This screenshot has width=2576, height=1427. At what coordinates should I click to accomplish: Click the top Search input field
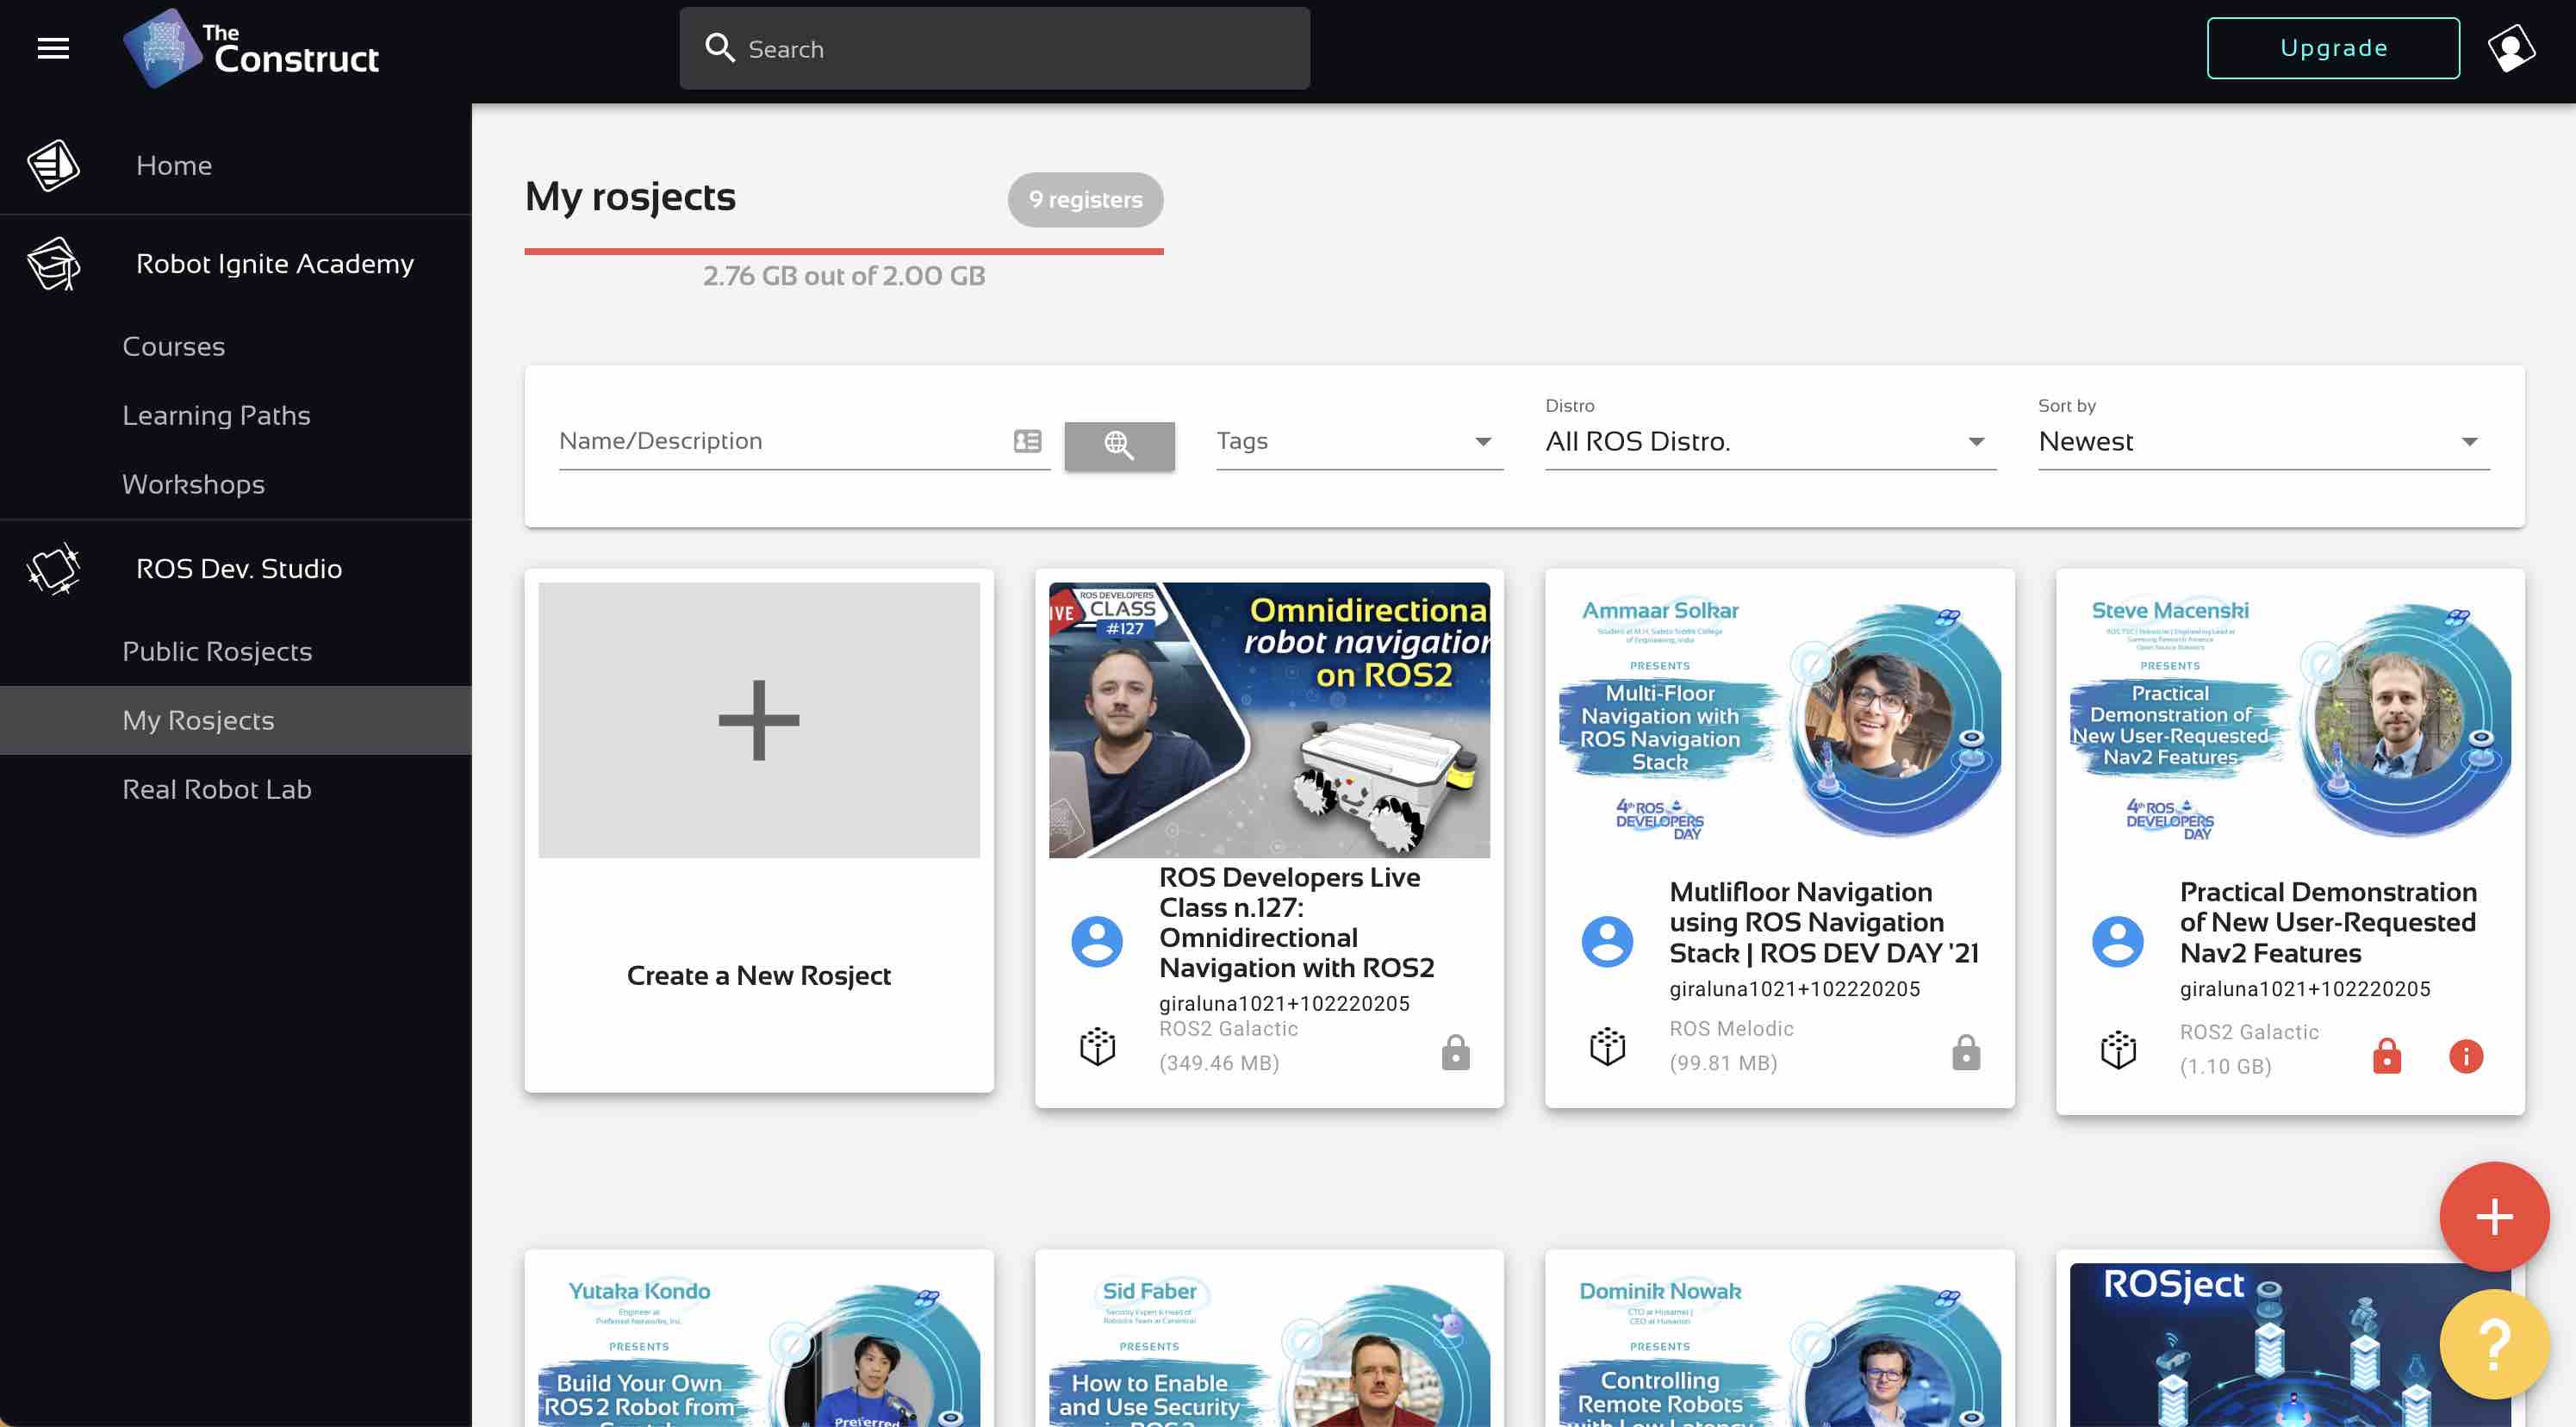coord(994,48)
